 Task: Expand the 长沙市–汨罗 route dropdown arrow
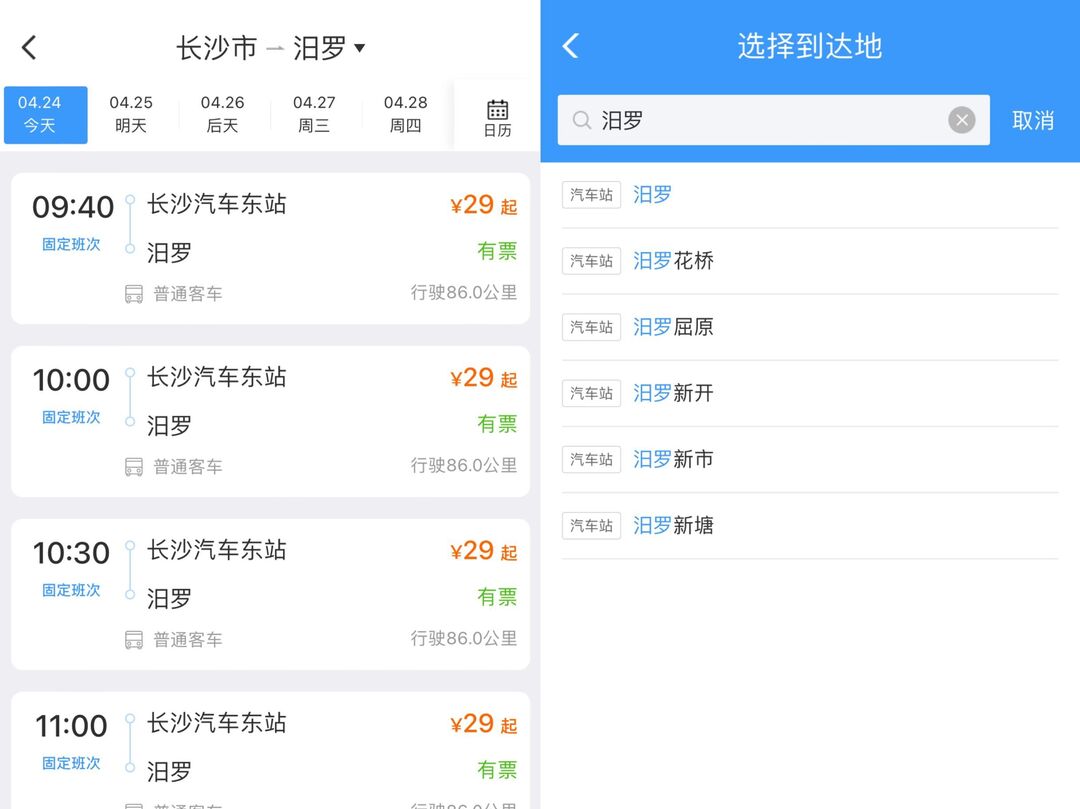click(360, 47)
